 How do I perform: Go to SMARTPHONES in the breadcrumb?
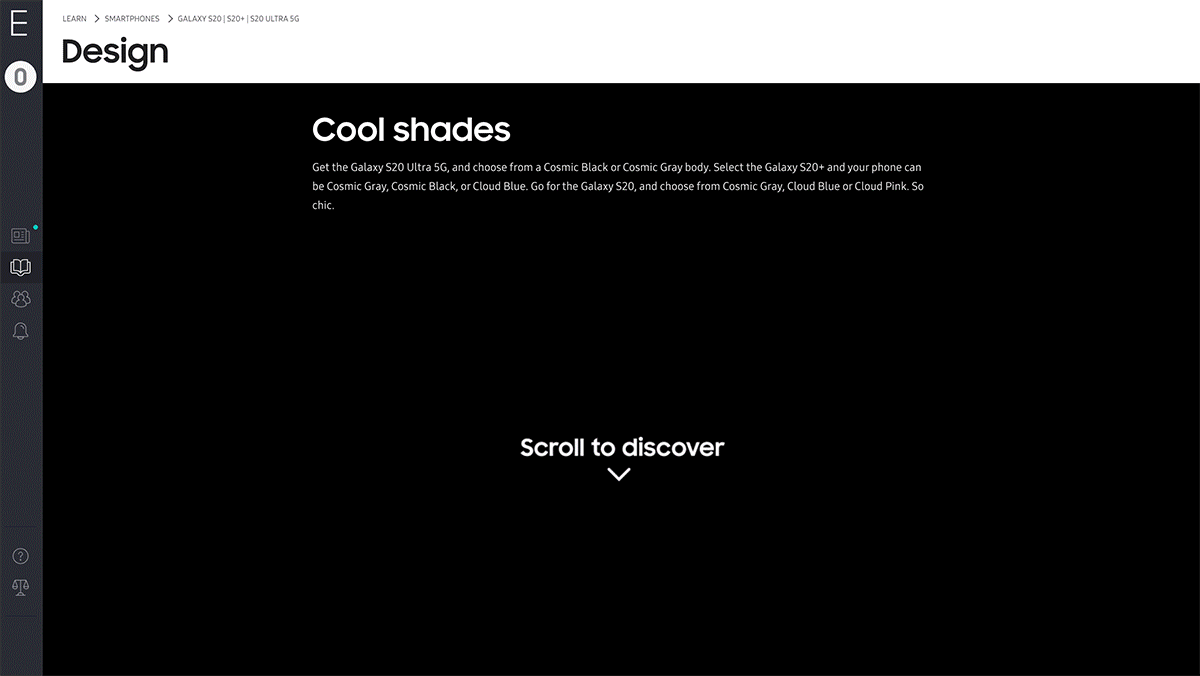click(132, 19)
